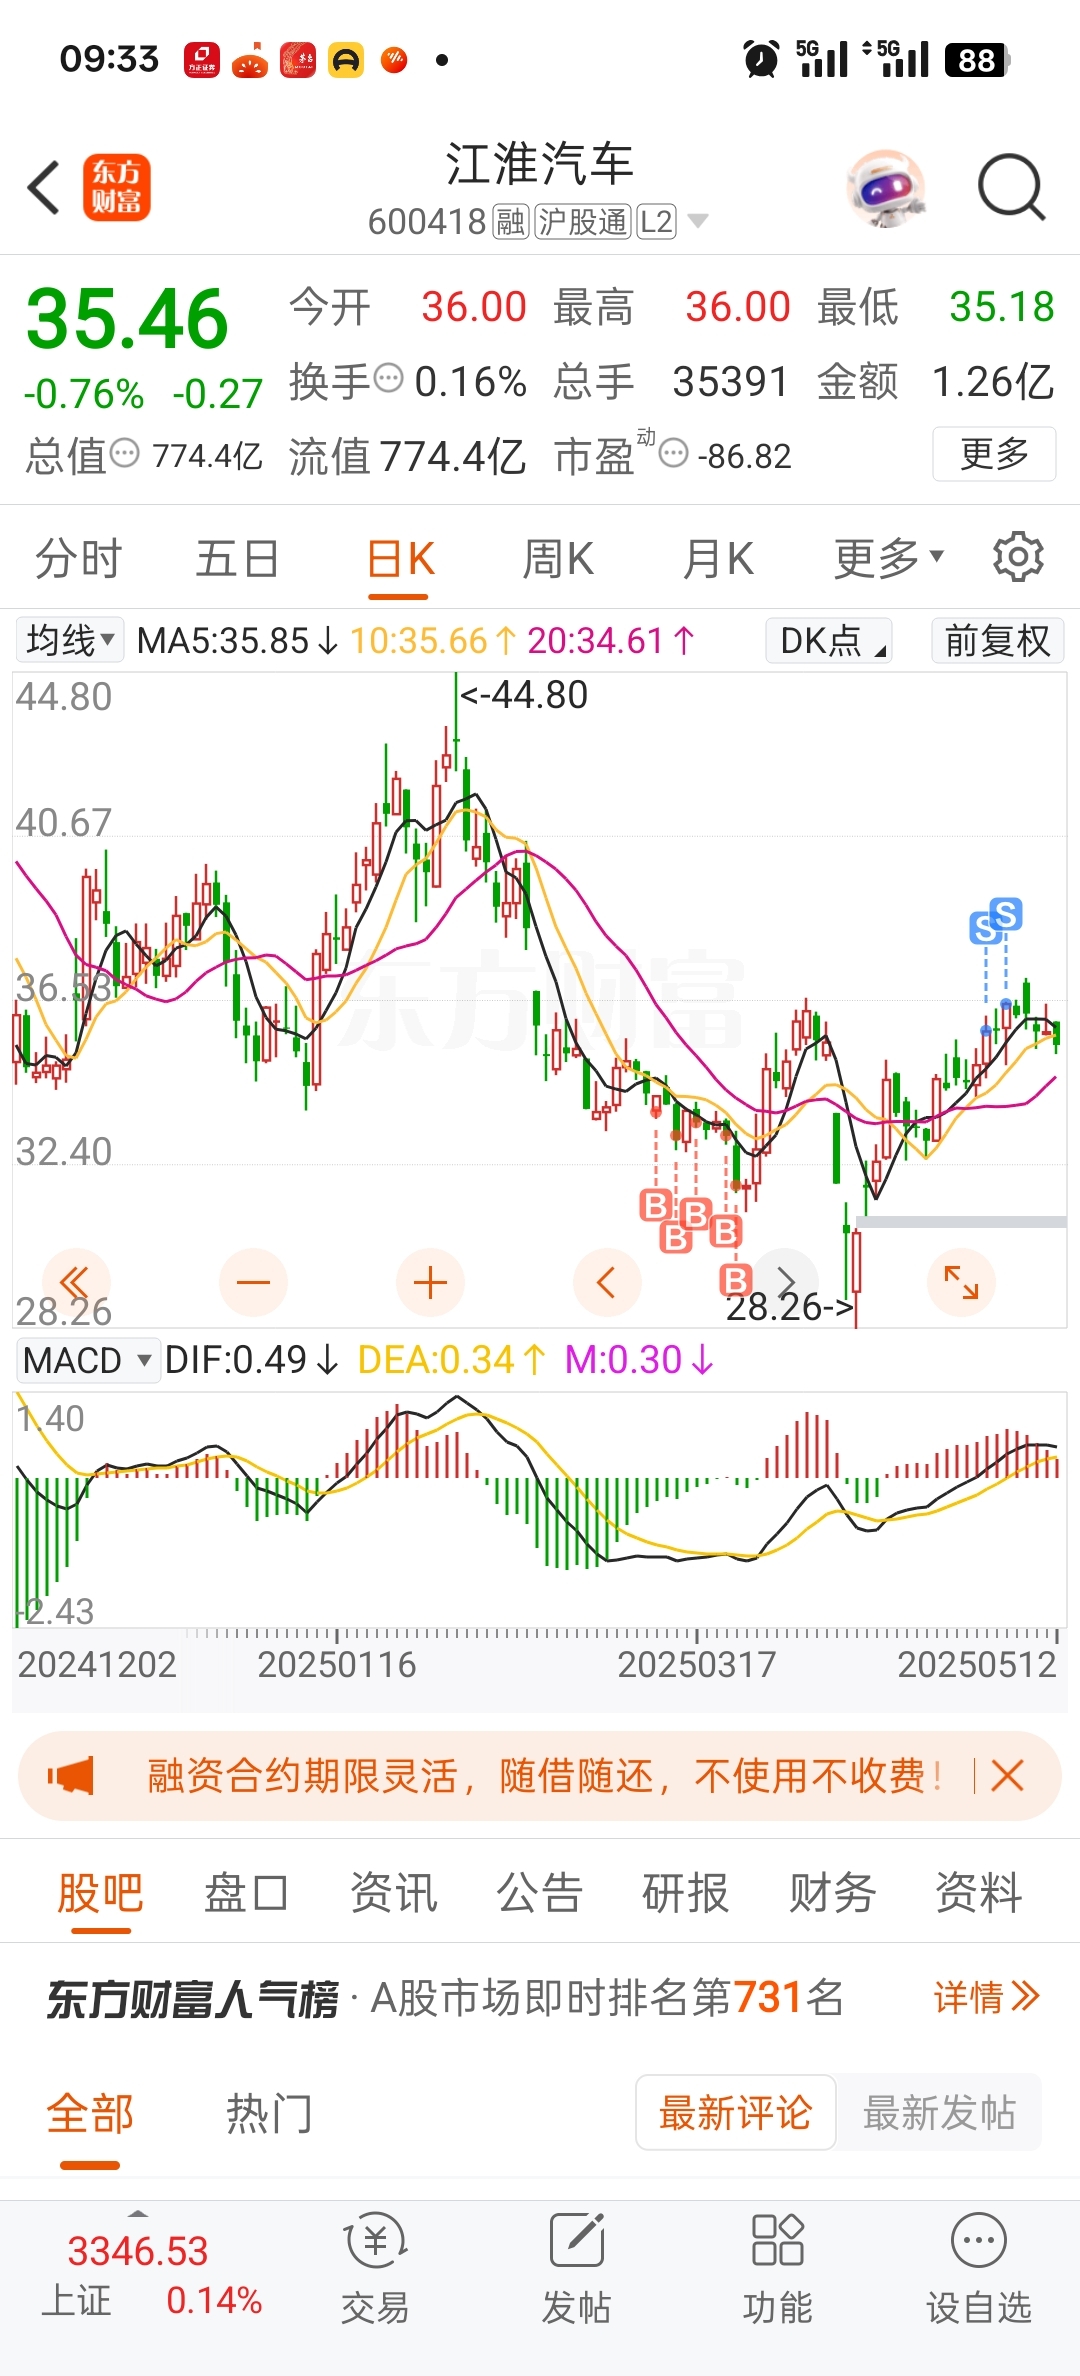
Task: Zoom out chart with minus button
Action: pos(253,1282)
